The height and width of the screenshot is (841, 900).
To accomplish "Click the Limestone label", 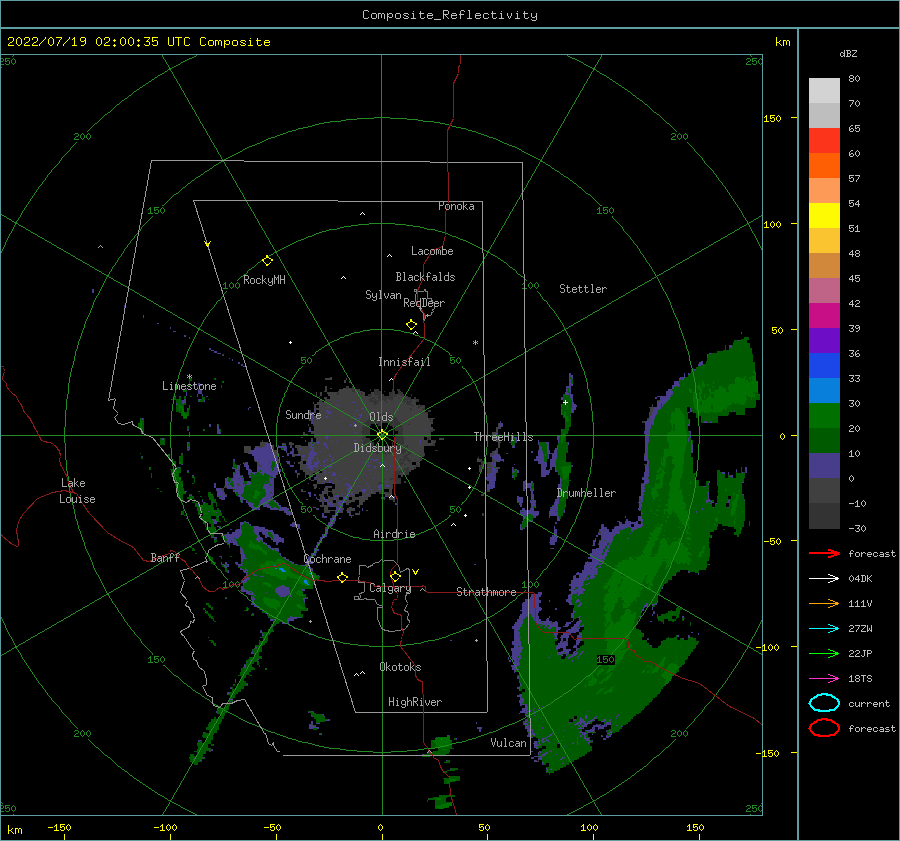I will tap(189, 386).
